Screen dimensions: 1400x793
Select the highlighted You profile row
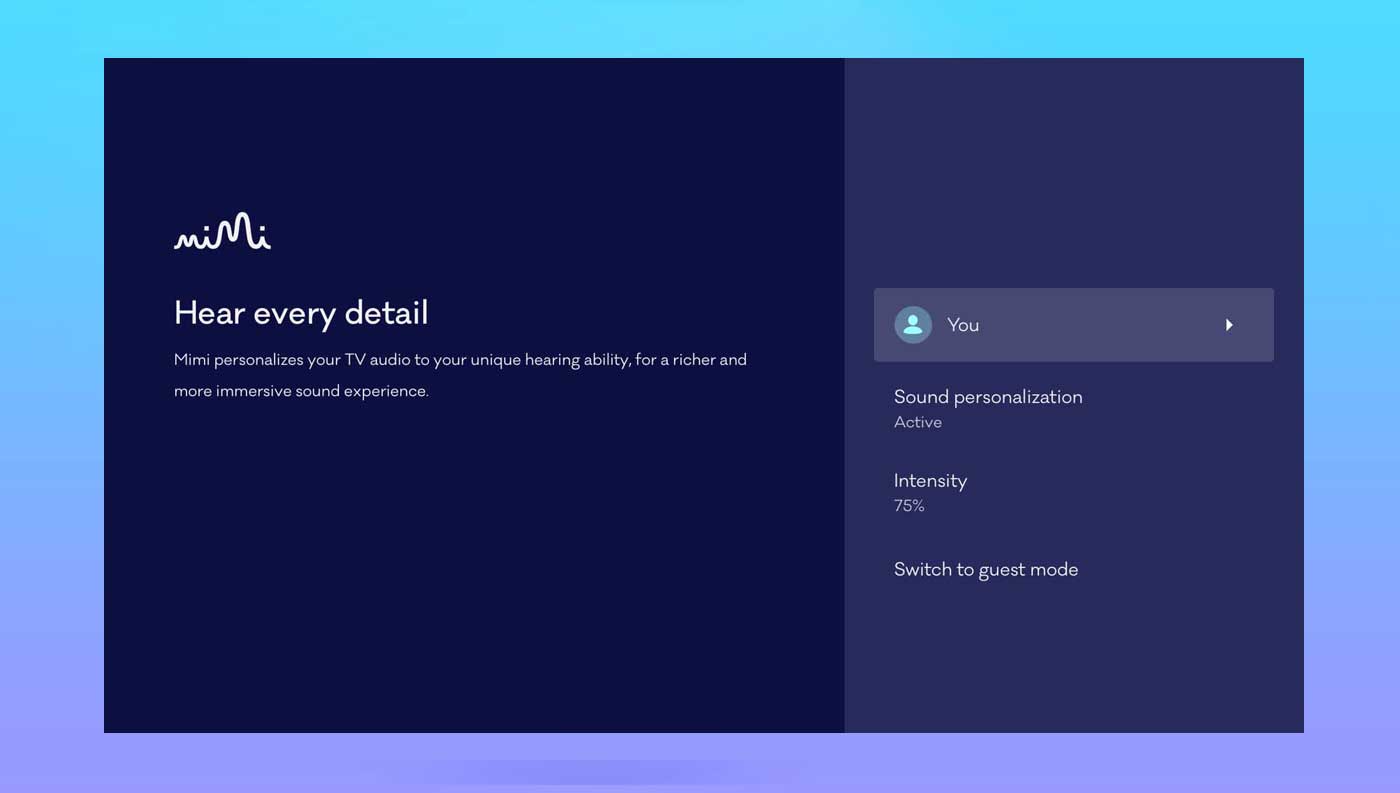coord(1073,325)
